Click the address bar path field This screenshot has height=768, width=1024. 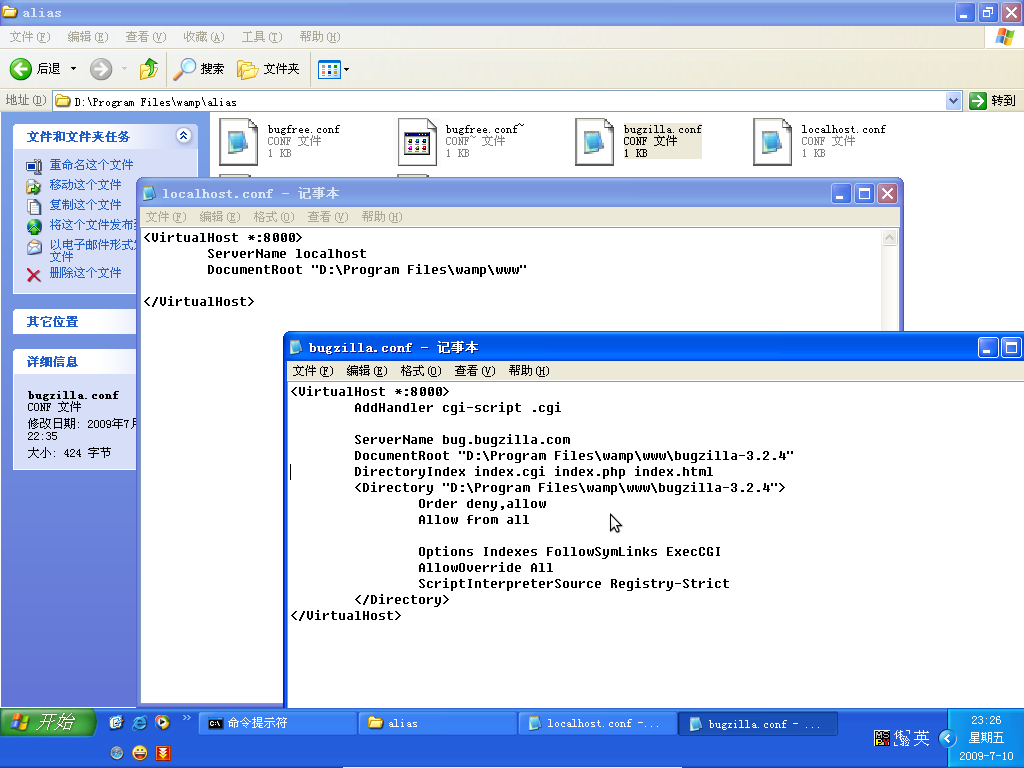coord(500,101)
